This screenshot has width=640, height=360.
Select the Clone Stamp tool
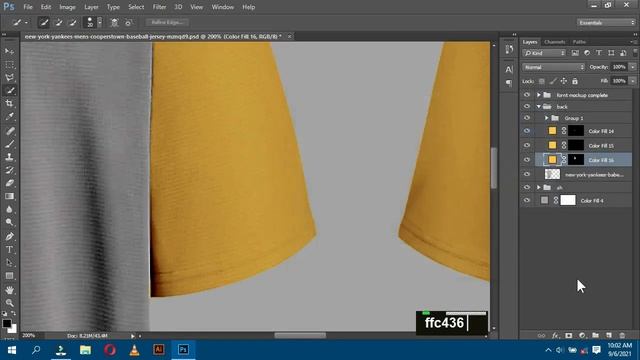tap(9, 157)
